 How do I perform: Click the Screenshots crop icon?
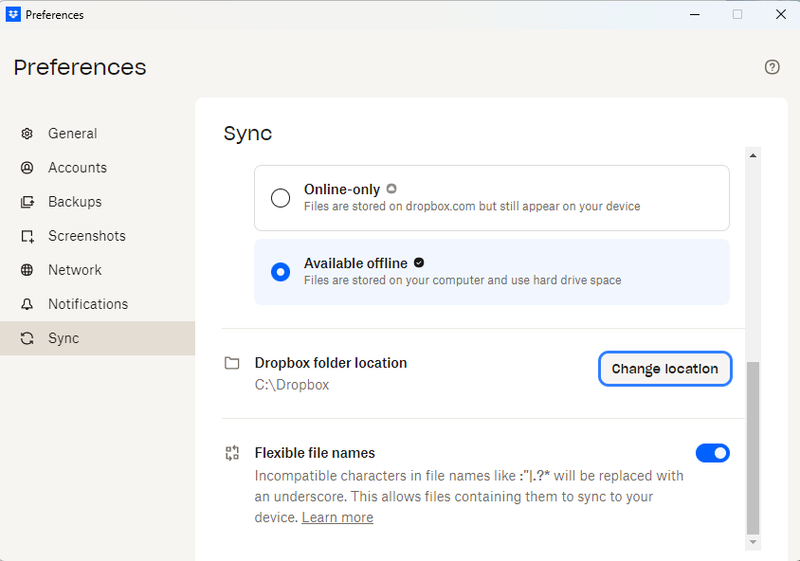point(27,236)
